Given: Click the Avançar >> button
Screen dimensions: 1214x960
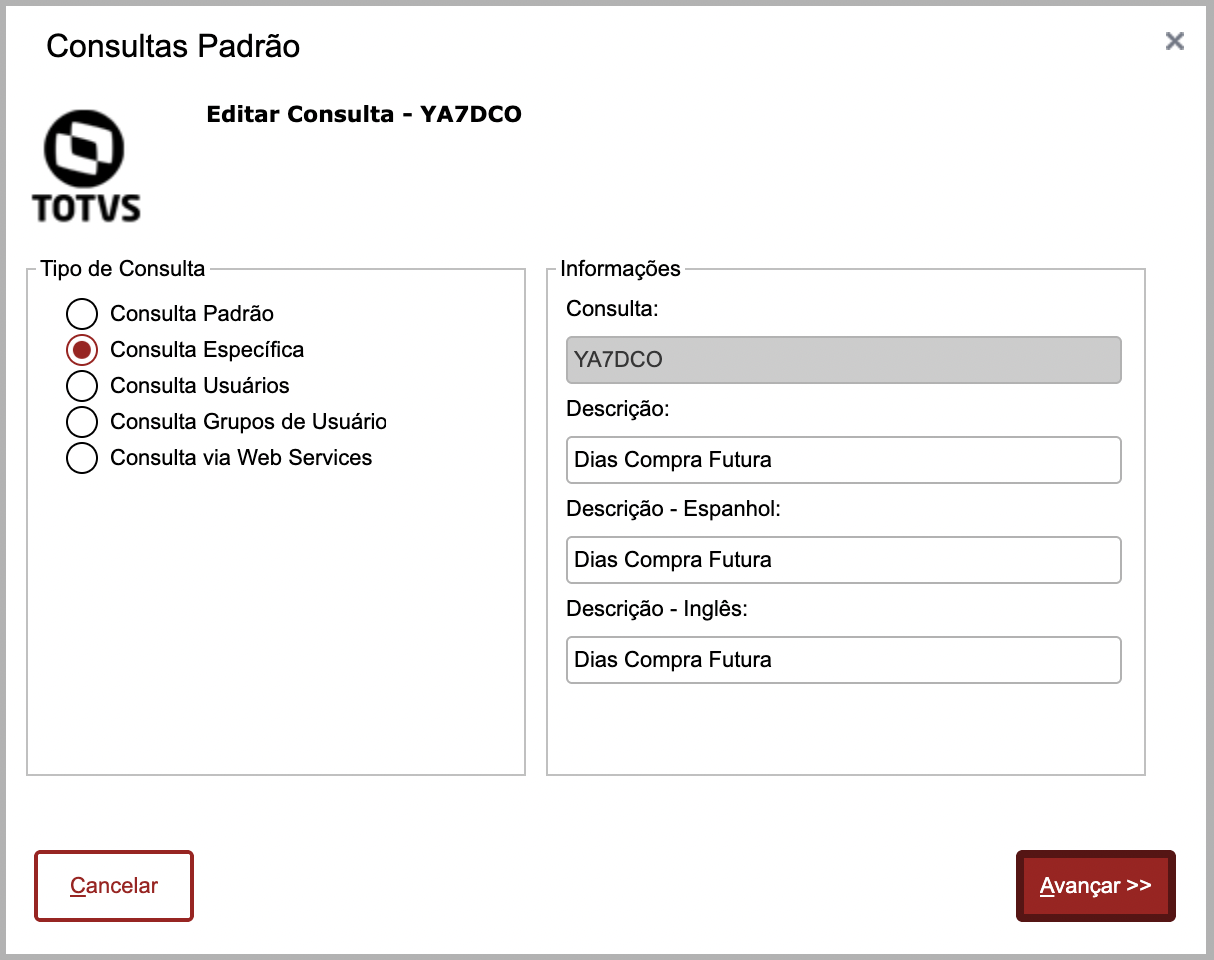Looking at the screenshot, I should click(1095, 886).
